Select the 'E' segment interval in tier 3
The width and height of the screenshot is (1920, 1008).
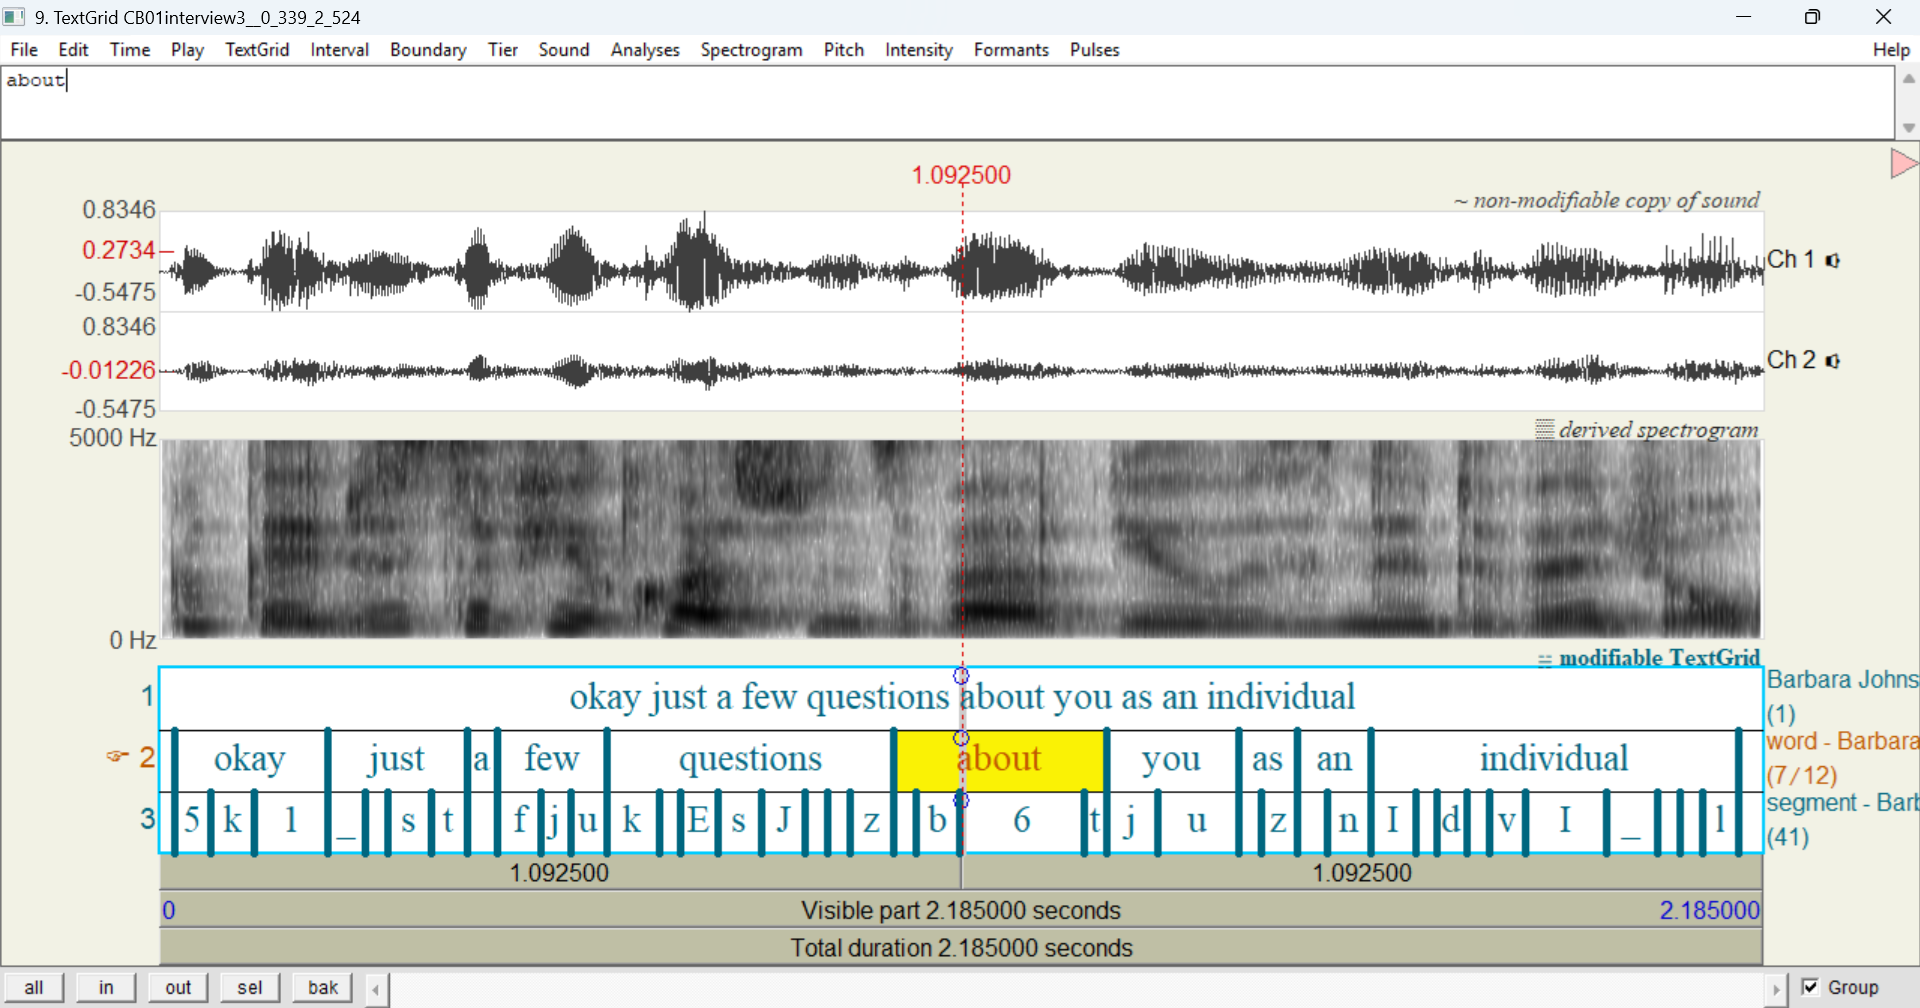[x=698, y=821]
